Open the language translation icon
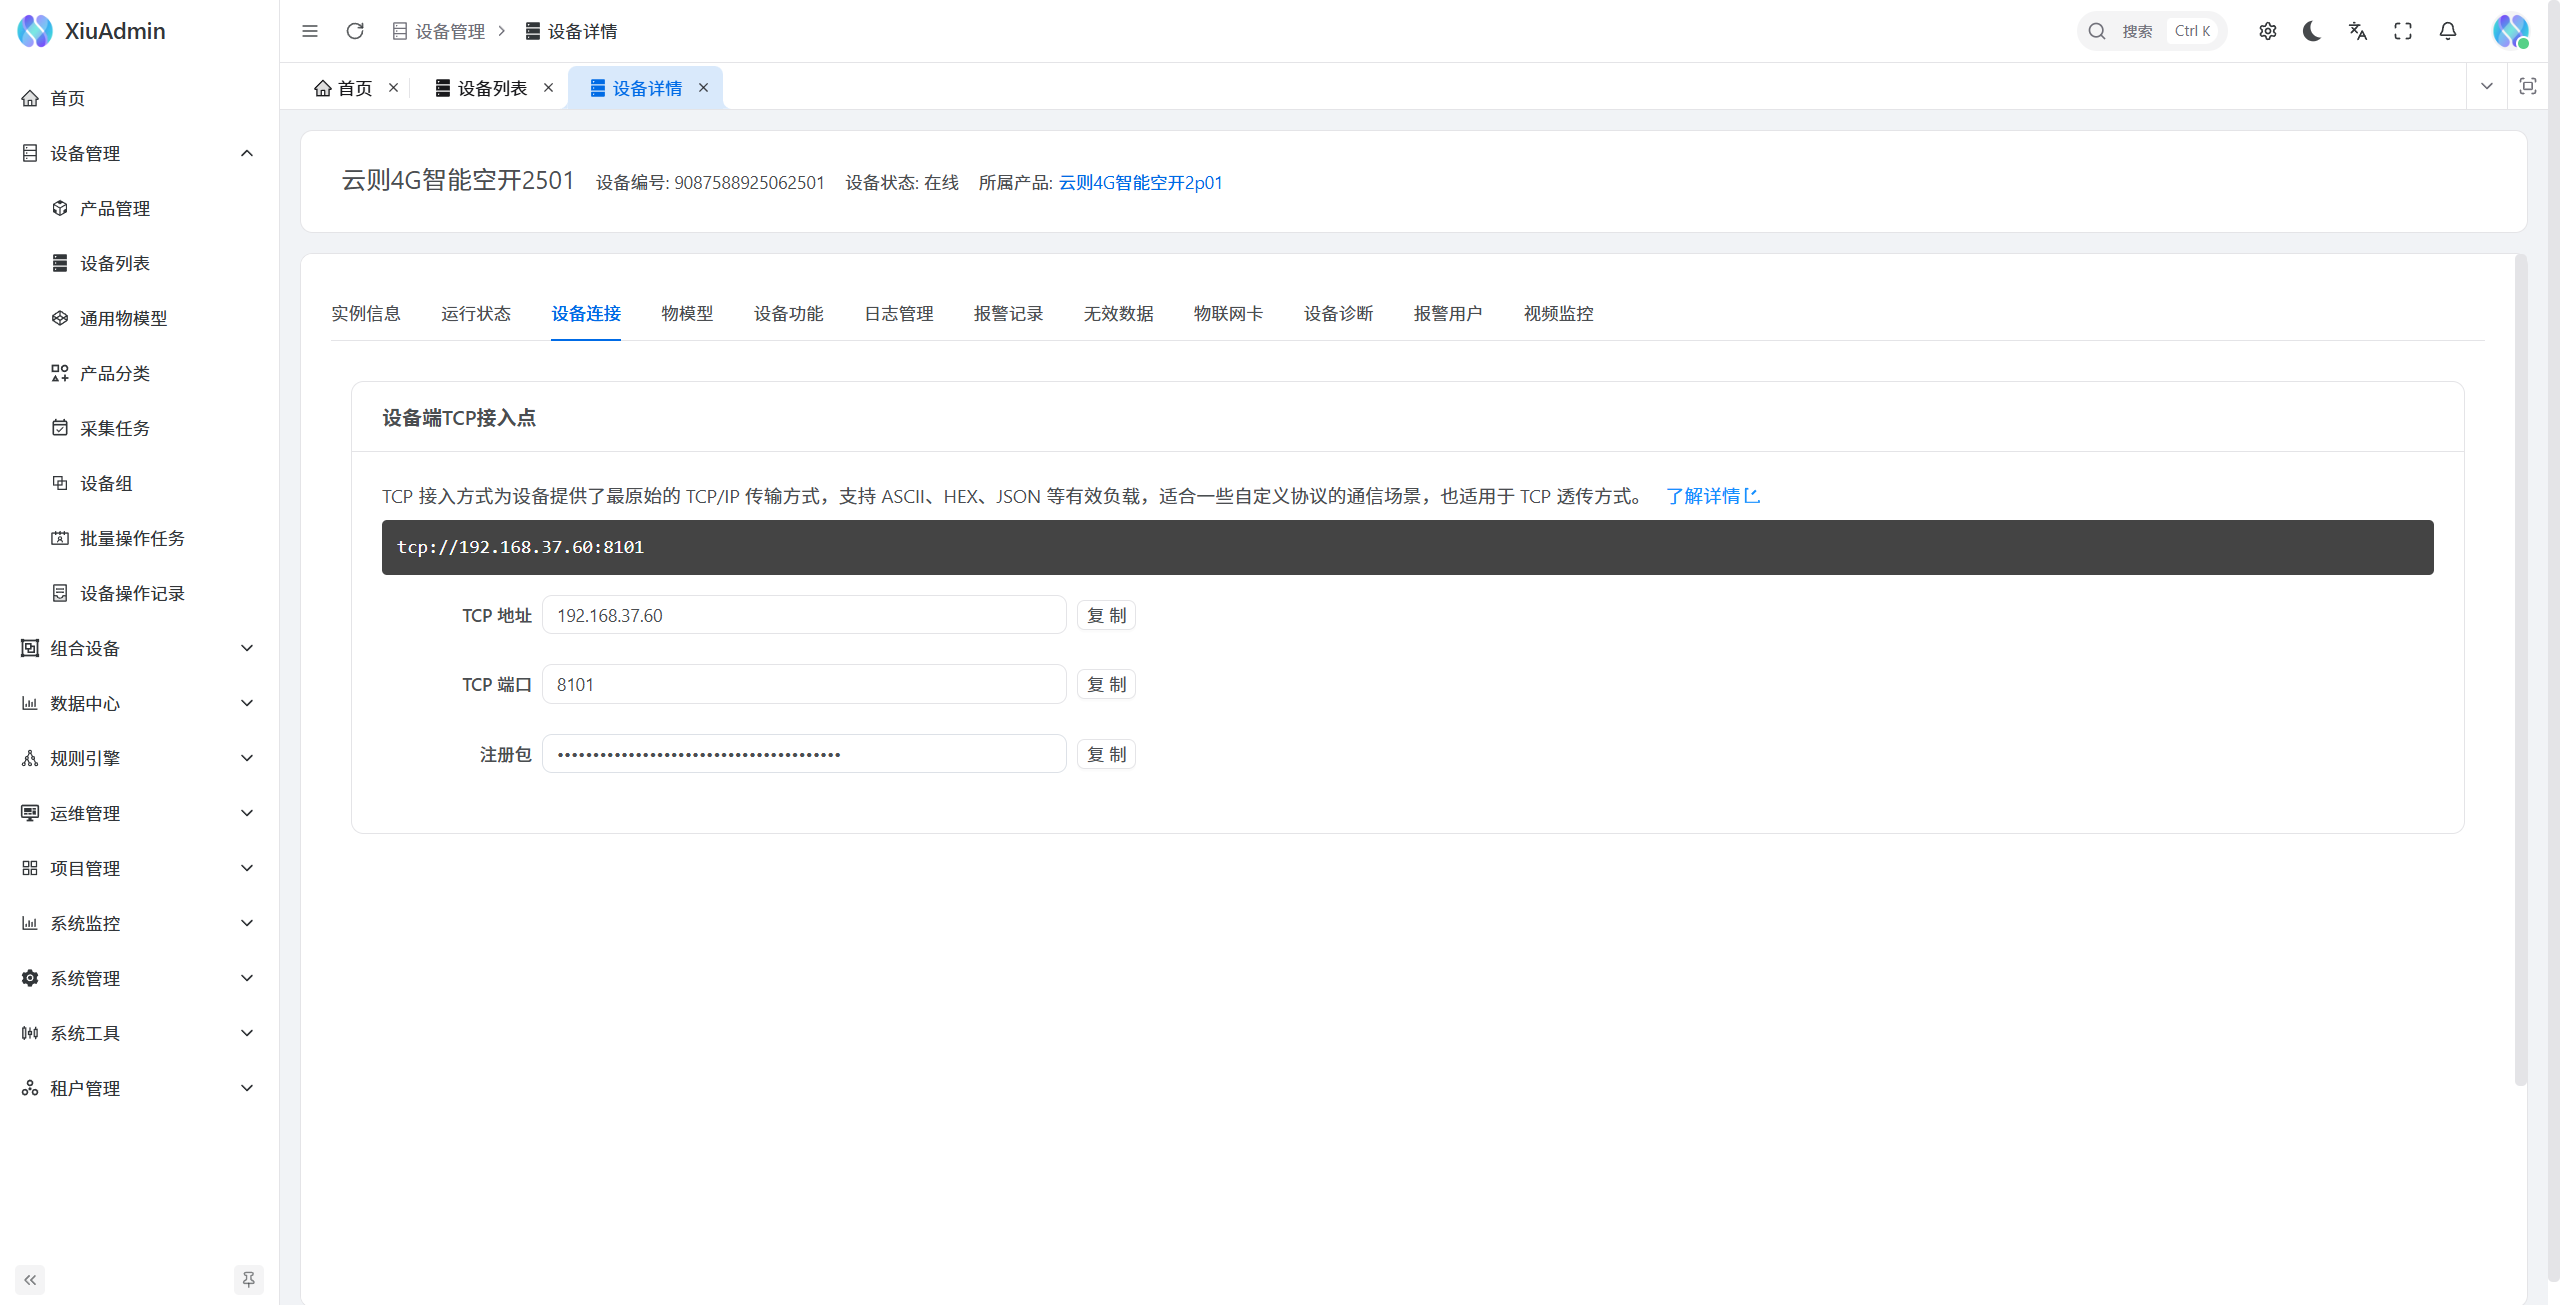This screenshot has height=1305, width=2560. tap(2358, 31)
